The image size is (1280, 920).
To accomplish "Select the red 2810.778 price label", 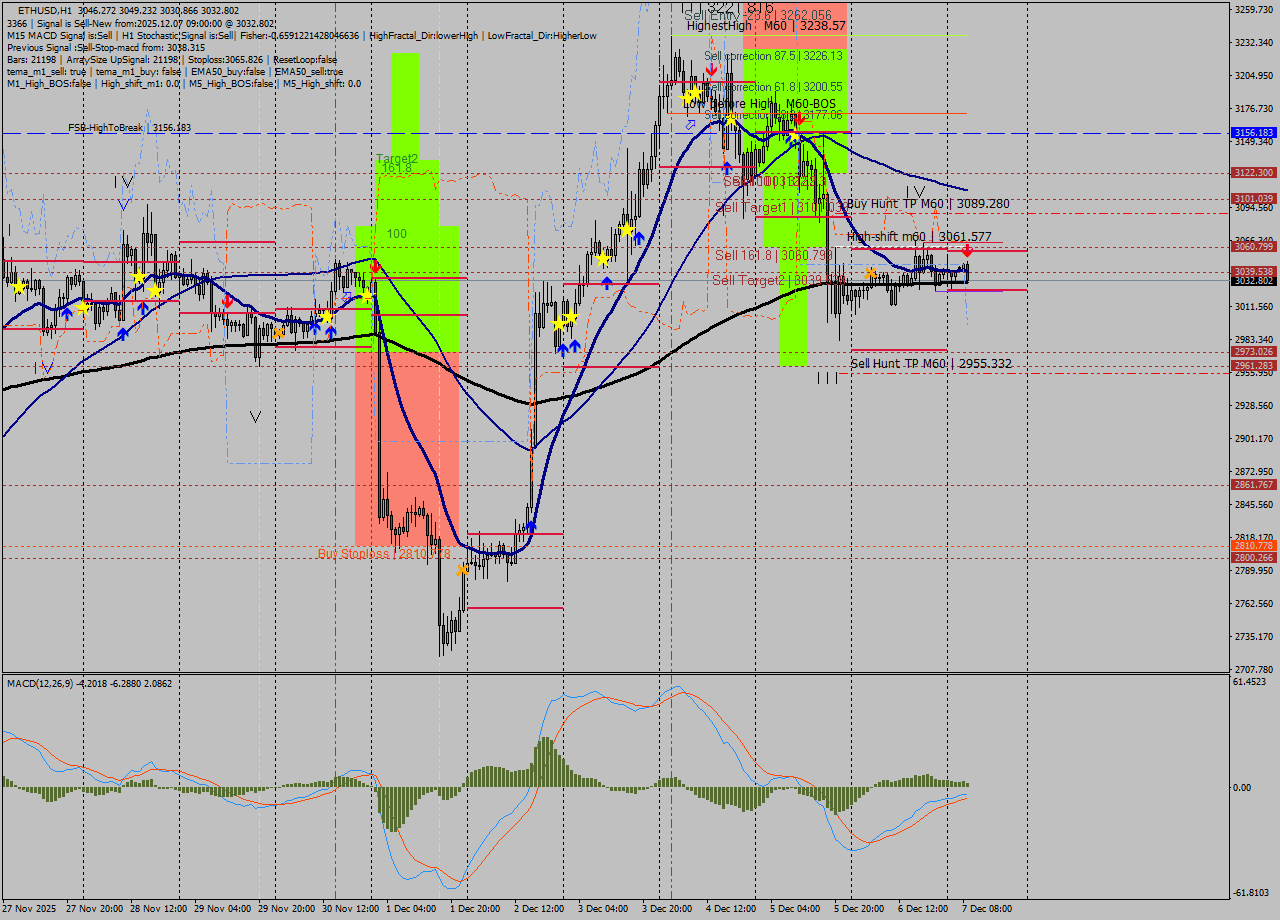I will point(1255,548).
